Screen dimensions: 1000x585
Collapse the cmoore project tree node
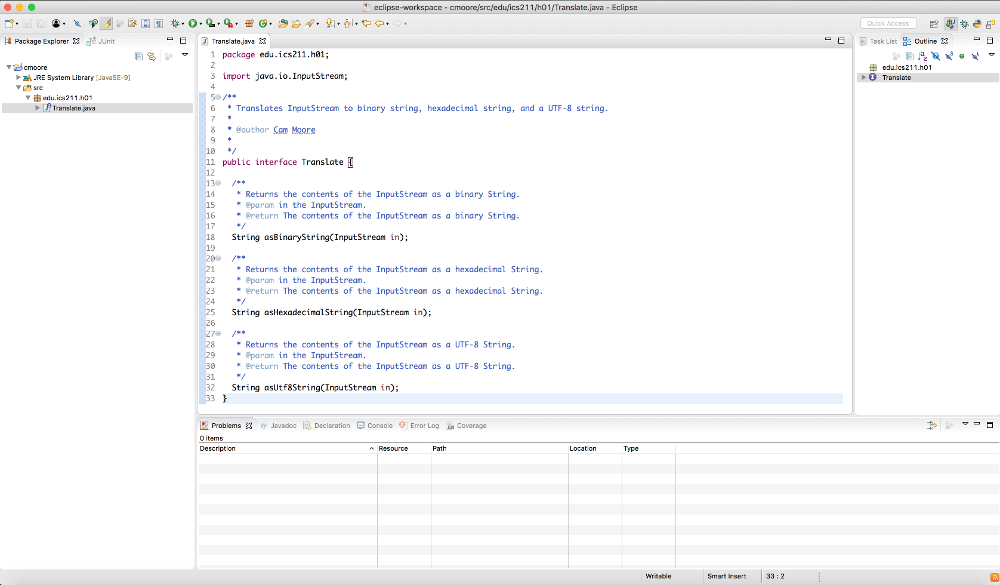point(8,67)
